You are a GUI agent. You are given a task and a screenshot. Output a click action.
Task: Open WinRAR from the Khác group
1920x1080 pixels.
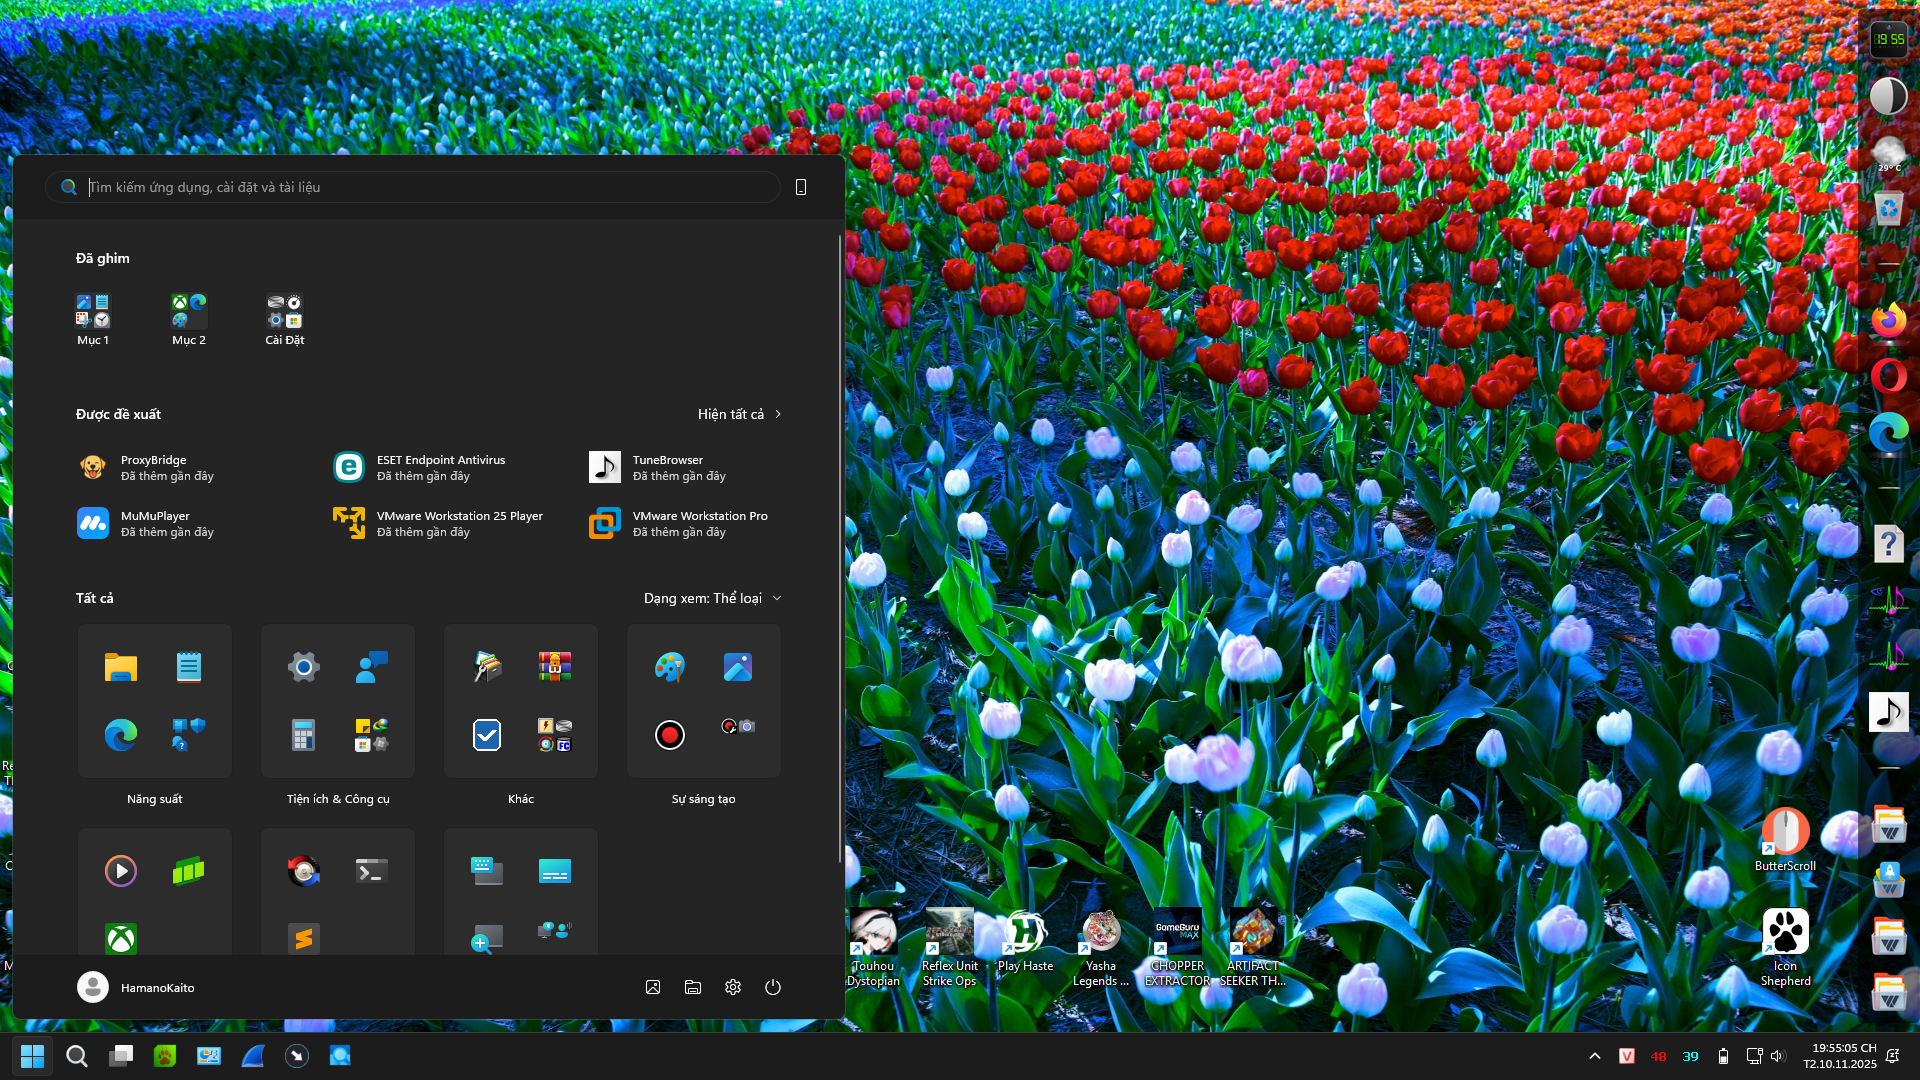click(x=554, y=666)
